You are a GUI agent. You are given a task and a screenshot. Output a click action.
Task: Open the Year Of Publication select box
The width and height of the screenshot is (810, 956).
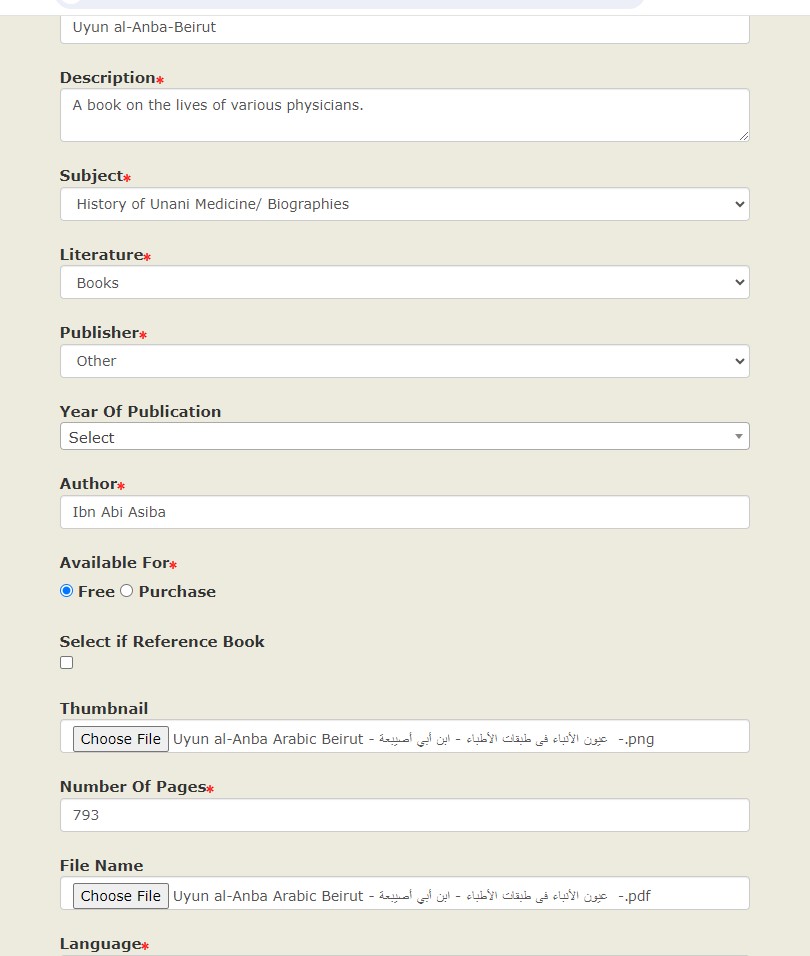point(404,437)
